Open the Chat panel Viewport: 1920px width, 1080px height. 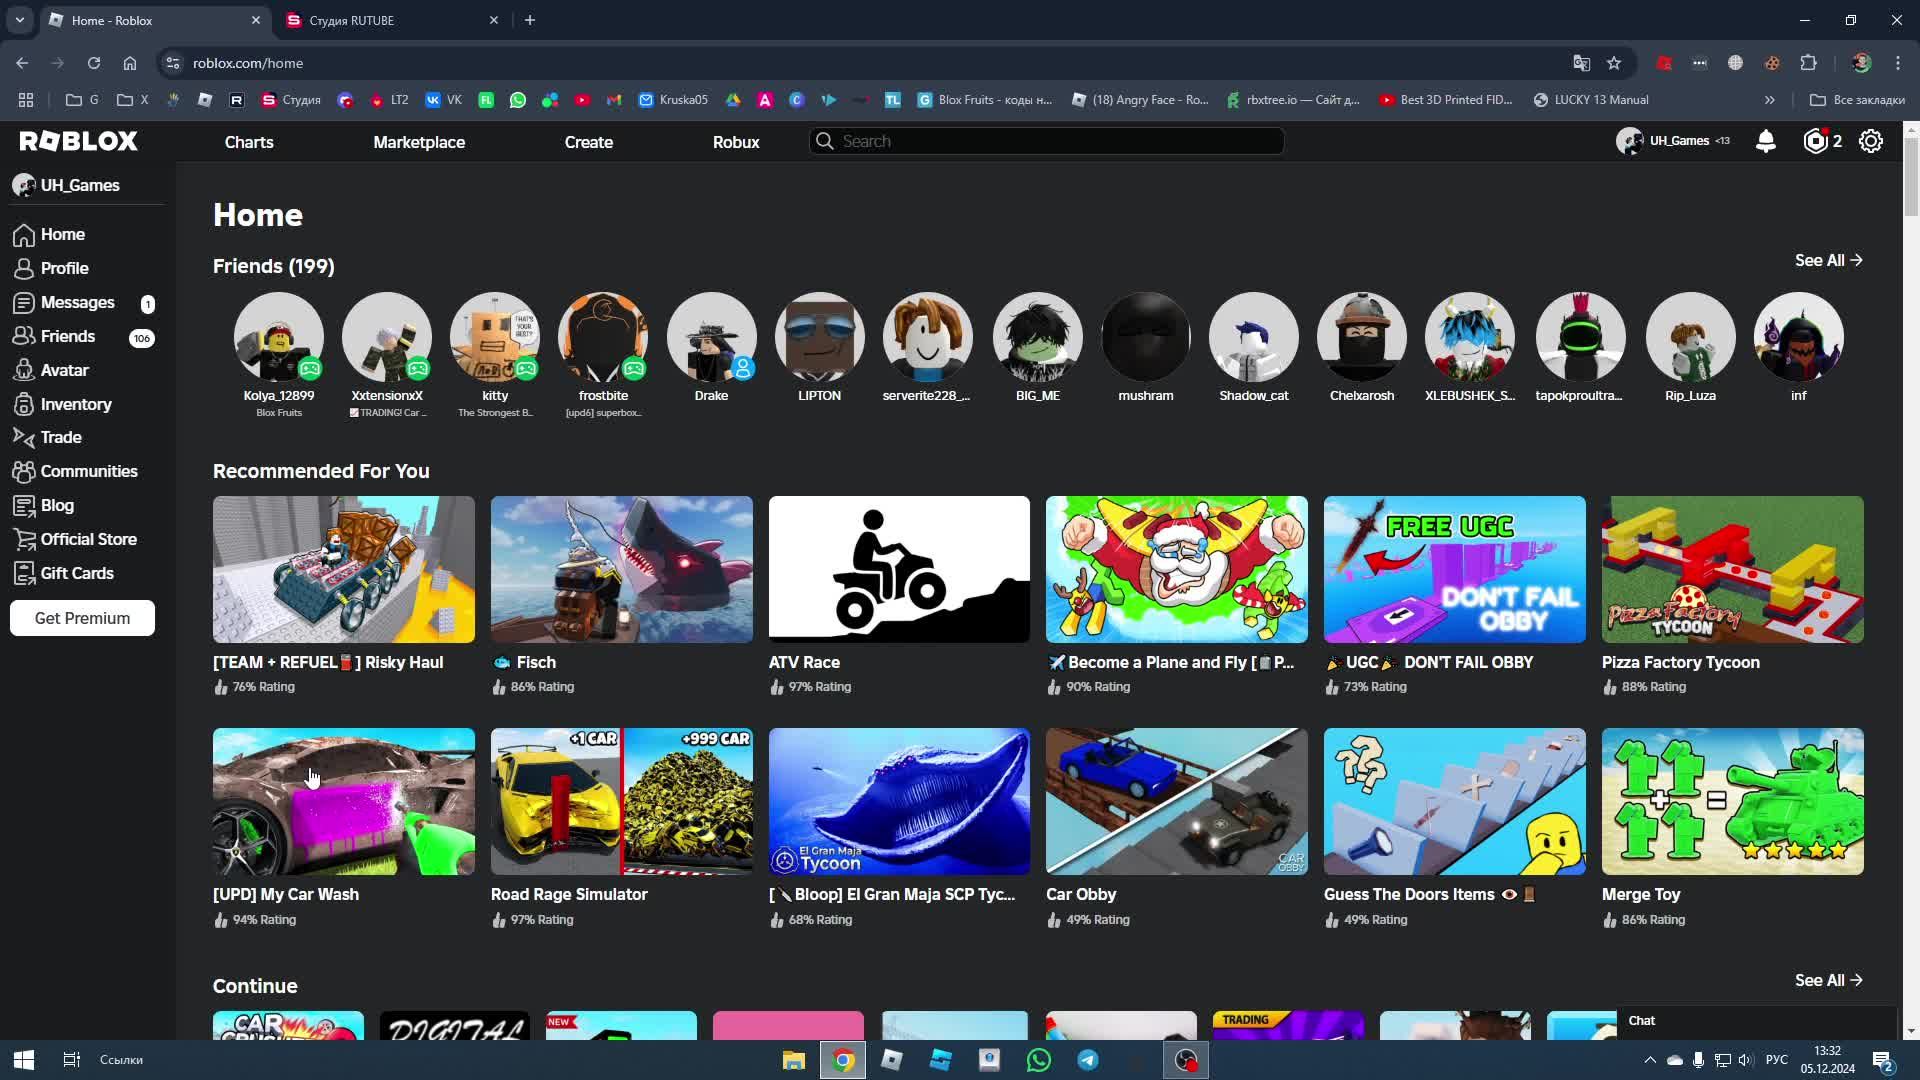pyautogui.click(x=1756, y=1021)
